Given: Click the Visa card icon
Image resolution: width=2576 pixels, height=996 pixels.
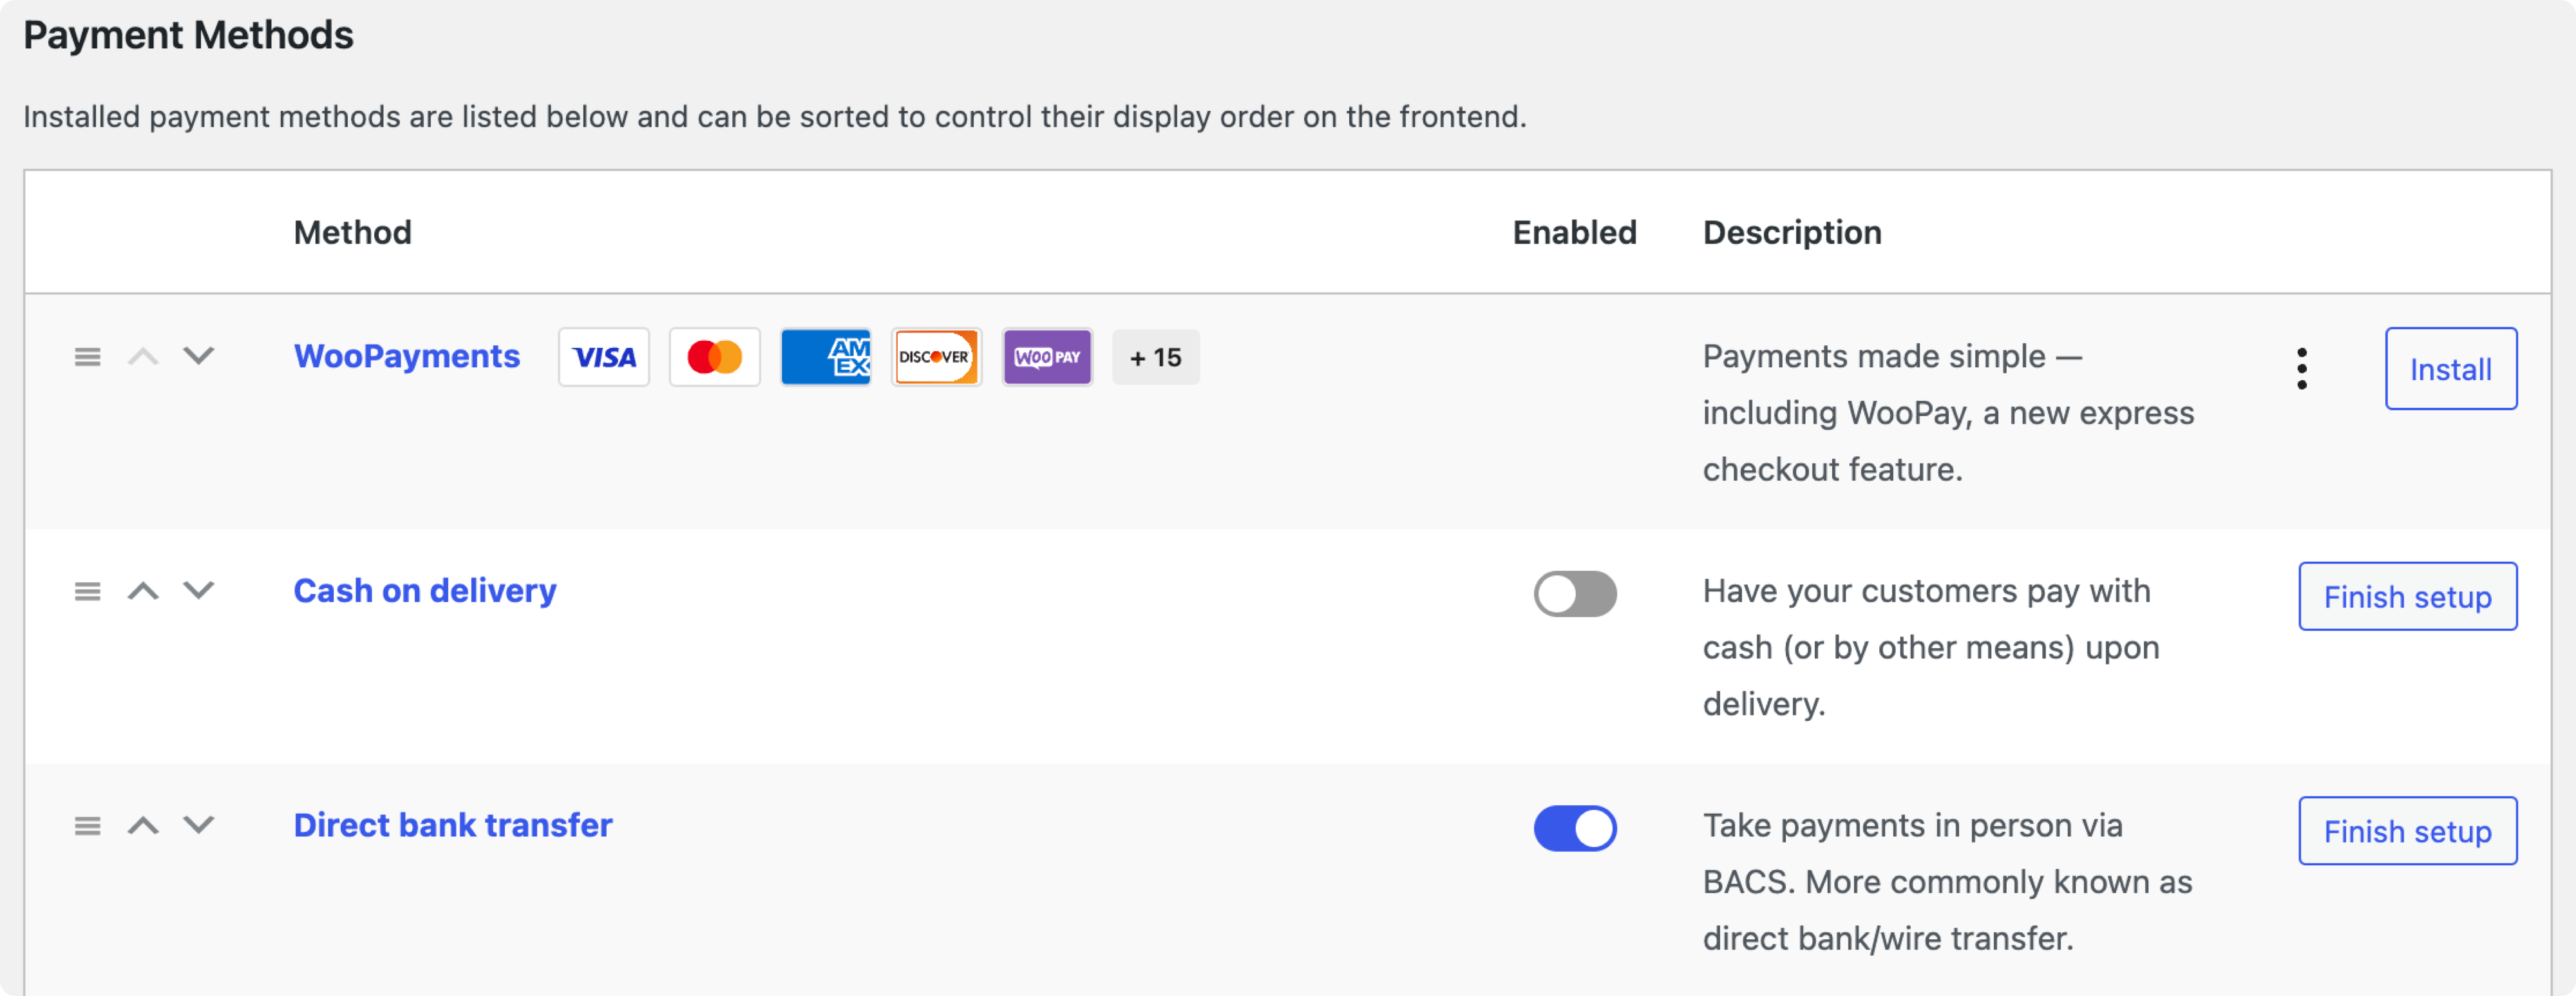Looking at the screenshot, I should [604, 357].
